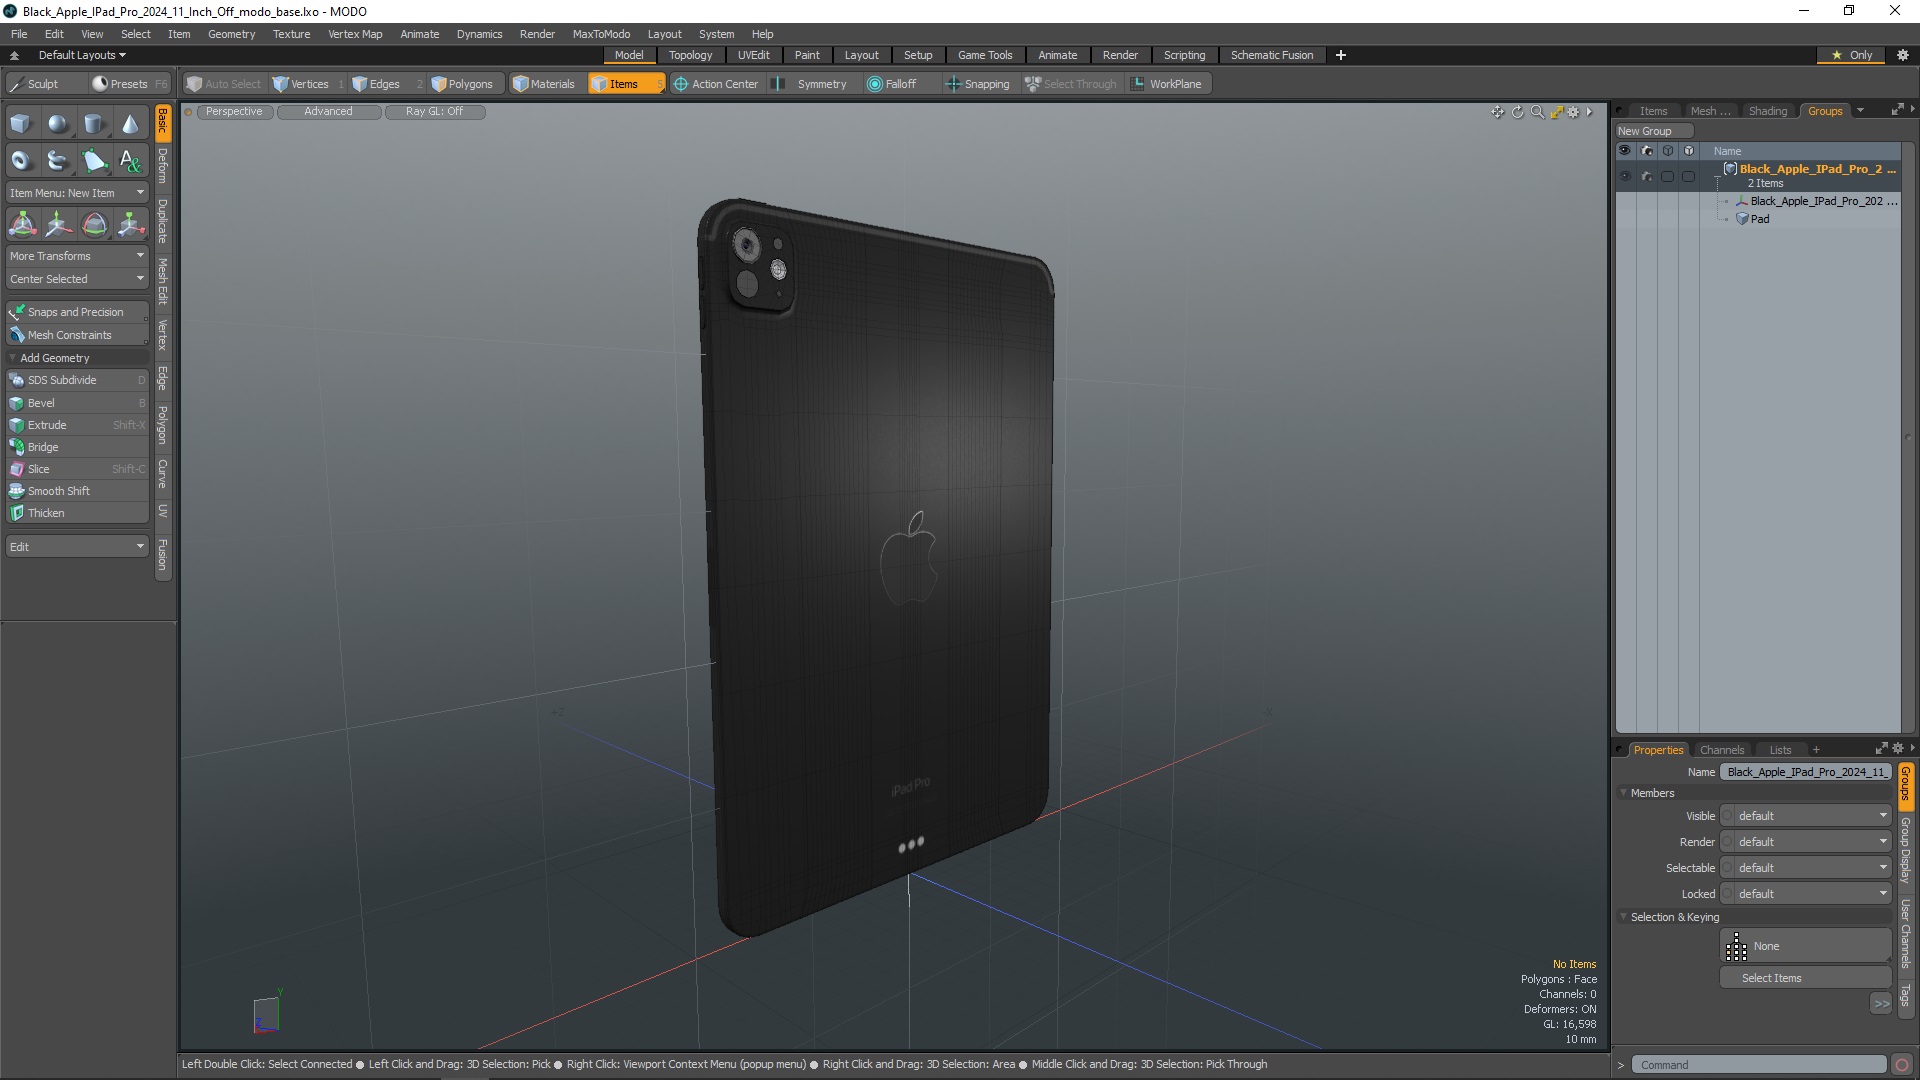Screen dimensions: 1920x1080
Task: Activate the combined Transform tool
Action: (x=22, y=224)
